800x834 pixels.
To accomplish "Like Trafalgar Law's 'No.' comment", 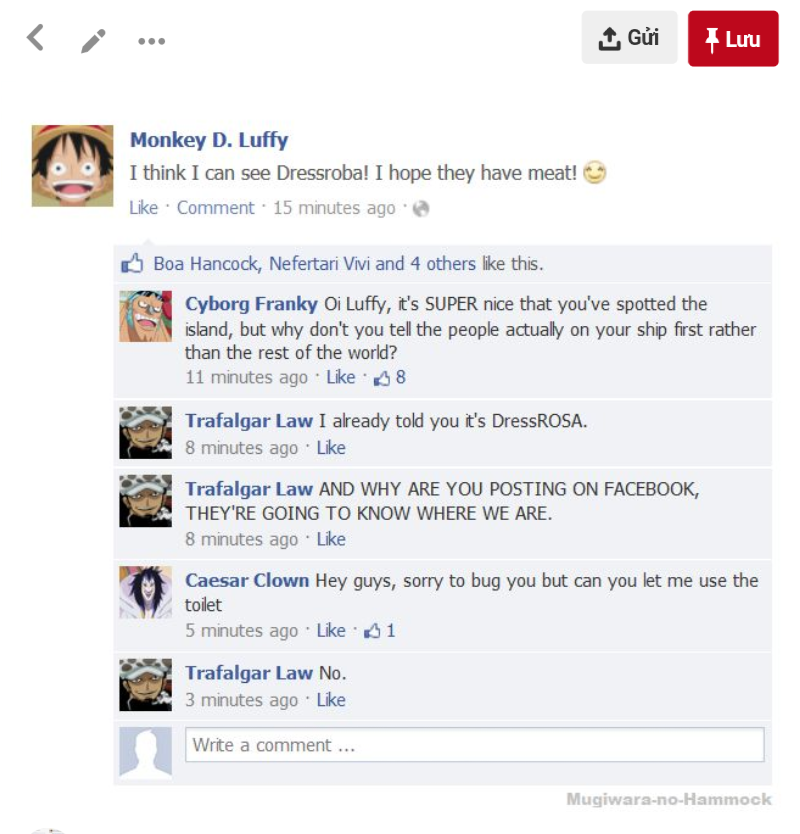I will coord(331,700).
